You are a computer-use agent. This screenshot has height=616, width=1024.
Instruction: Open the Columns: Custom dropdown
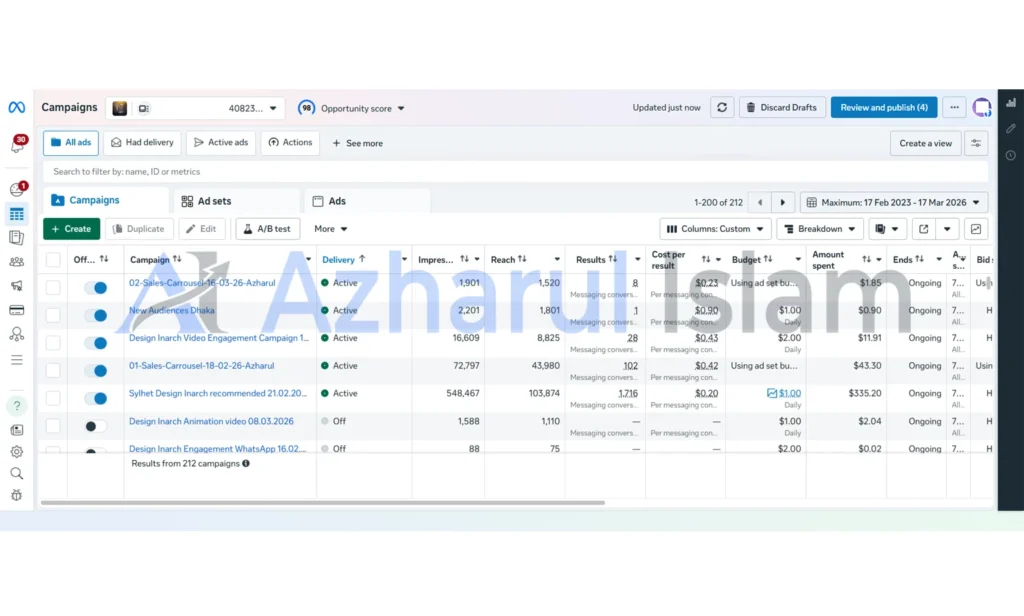[715, 229]
